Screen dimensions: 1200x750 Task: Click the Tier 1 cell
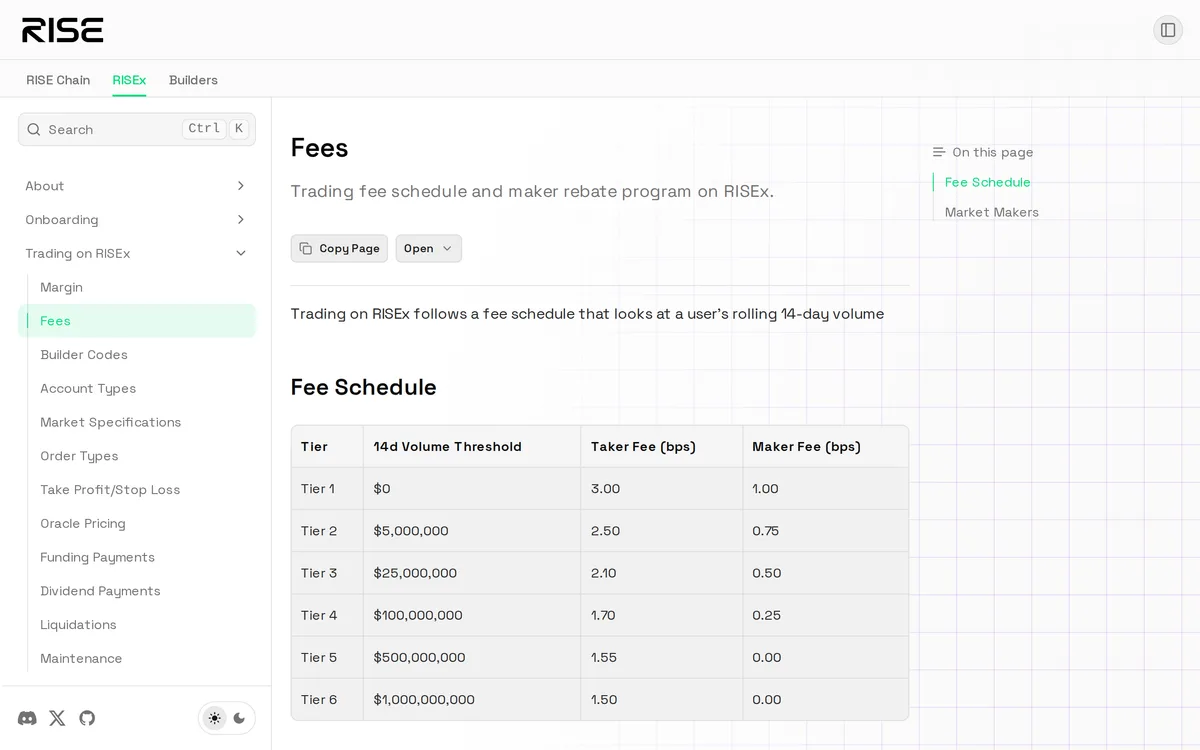click(328, 489)
